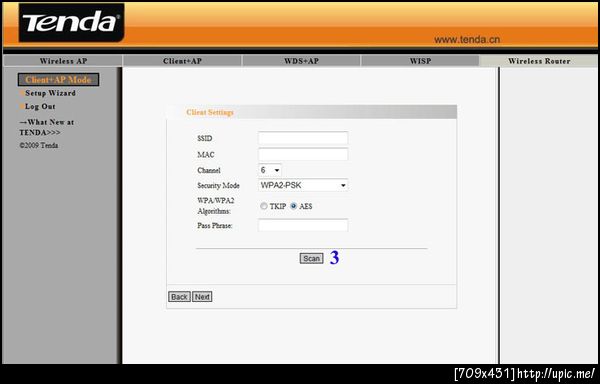
Task: Click the Client Settings heading
Action: (210, 112)
